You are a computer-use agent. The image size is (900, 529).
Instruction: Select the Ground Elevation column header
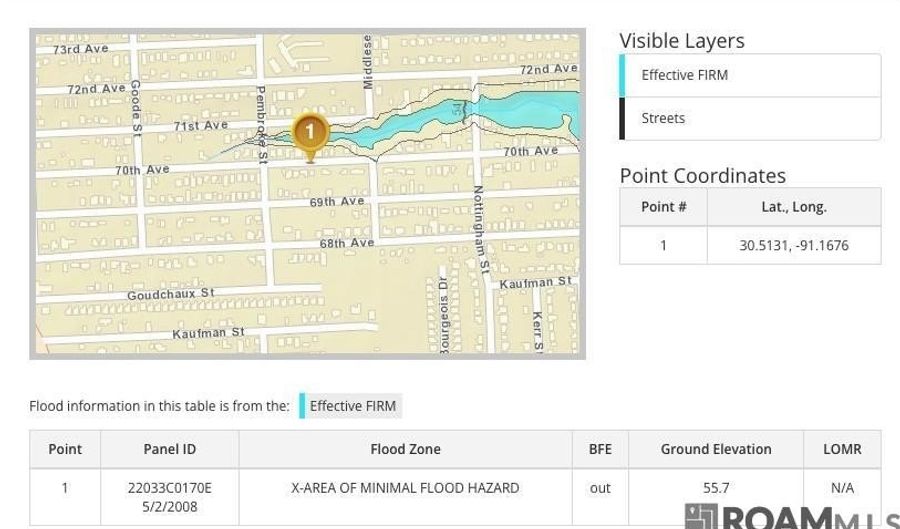click(715, 449)
